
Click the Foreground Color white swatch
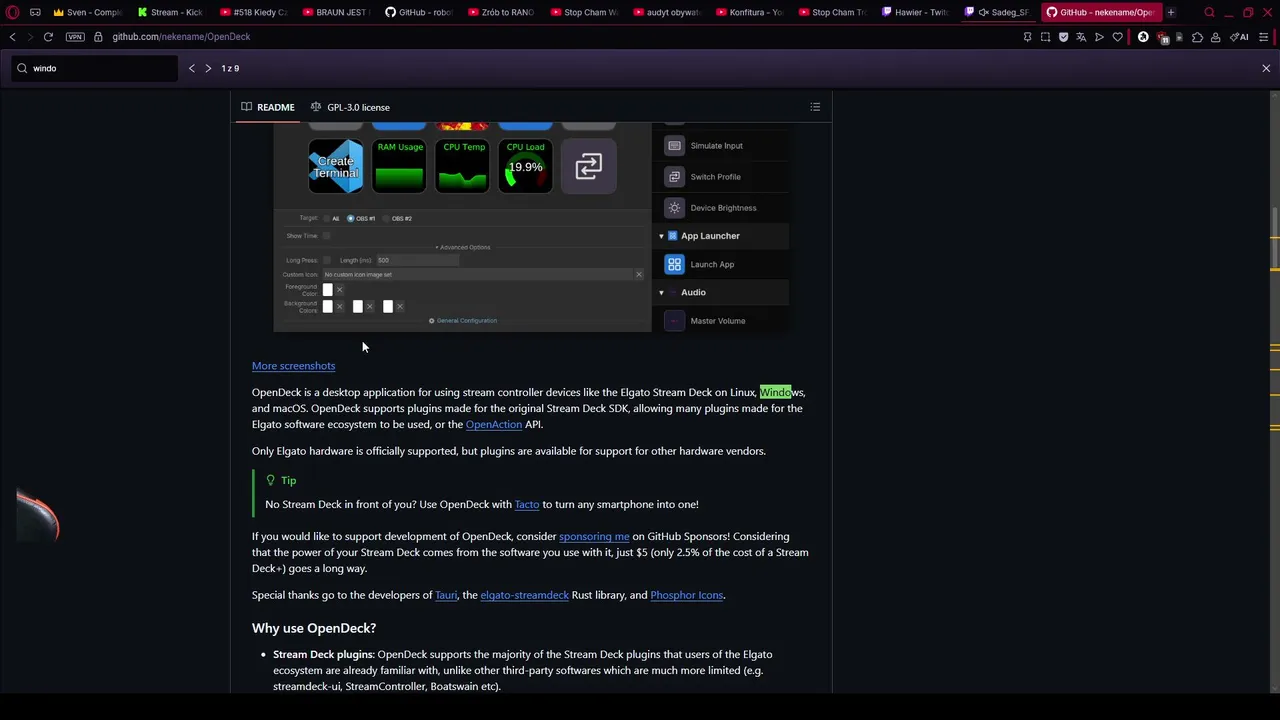pos(327,290)
